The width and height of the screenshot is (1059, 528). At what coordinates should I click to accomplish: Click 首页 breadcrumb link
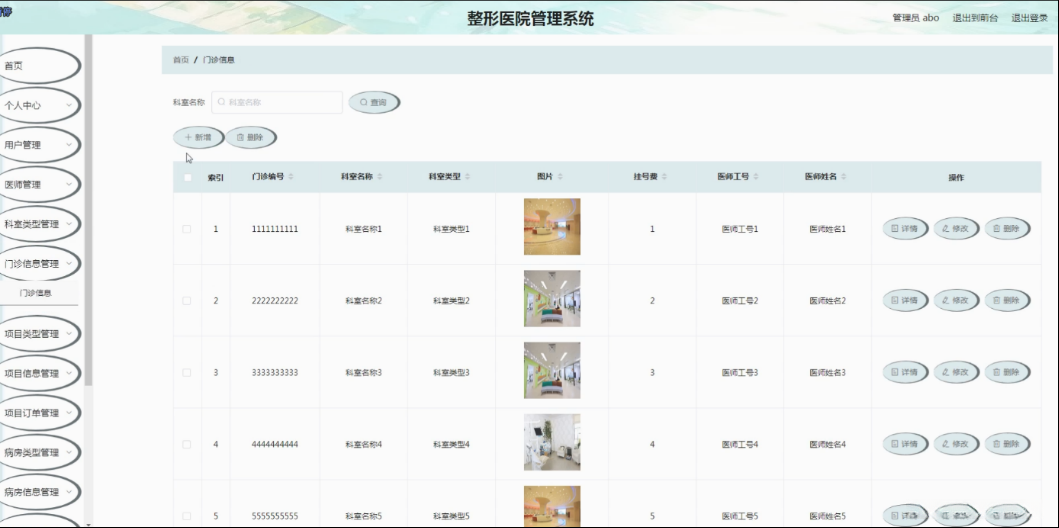click(180, 60)
